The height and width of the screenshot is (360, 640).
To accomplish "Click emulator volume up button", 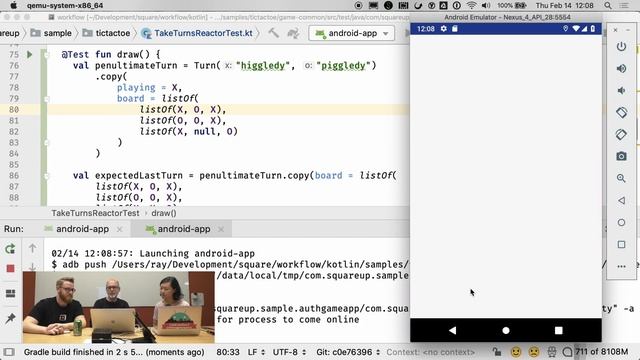I will 621,68.
